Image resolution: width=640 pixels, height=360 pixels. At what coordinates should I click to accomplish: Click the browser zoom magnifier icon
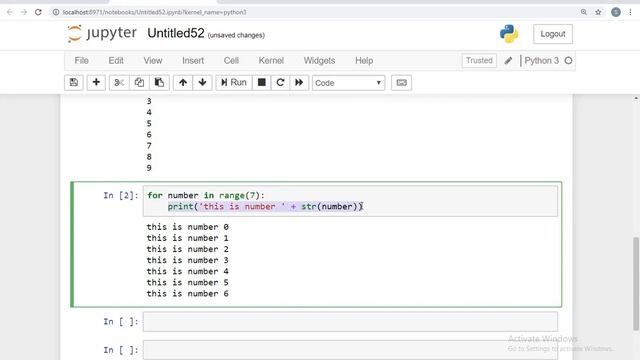(x=584, y=12)
